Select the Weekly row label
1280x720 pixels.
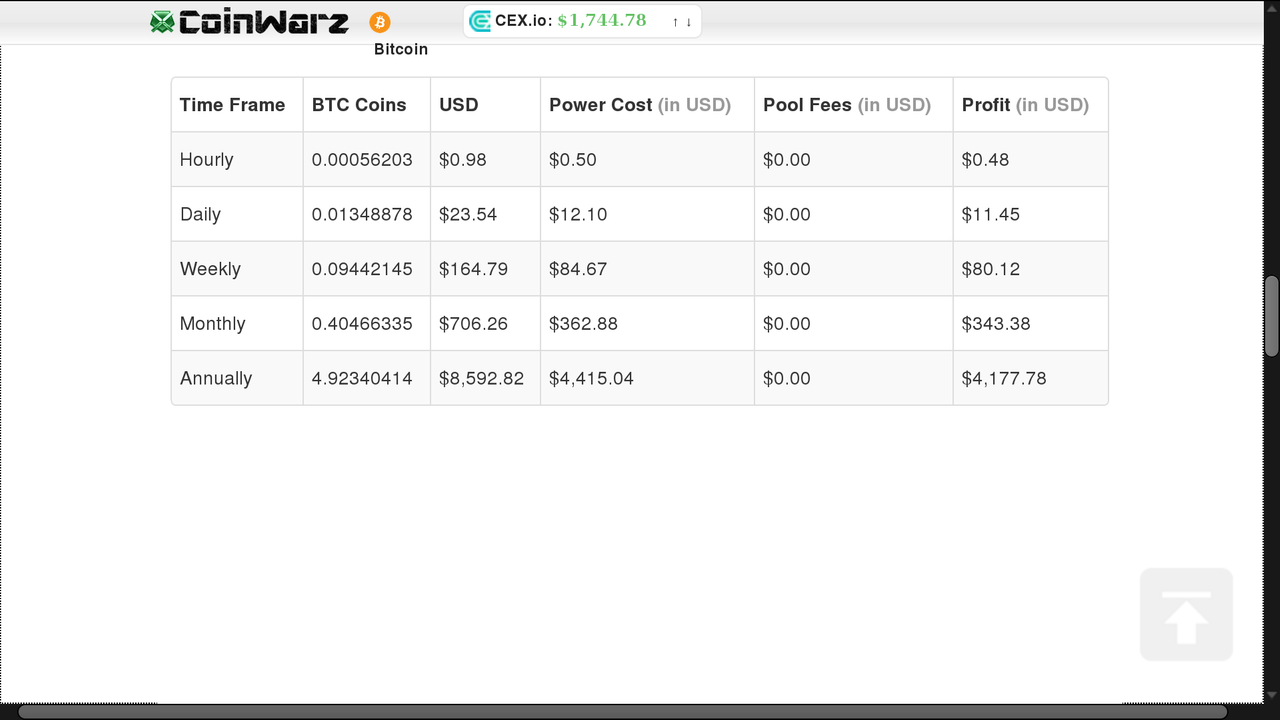tap(210, 269)
